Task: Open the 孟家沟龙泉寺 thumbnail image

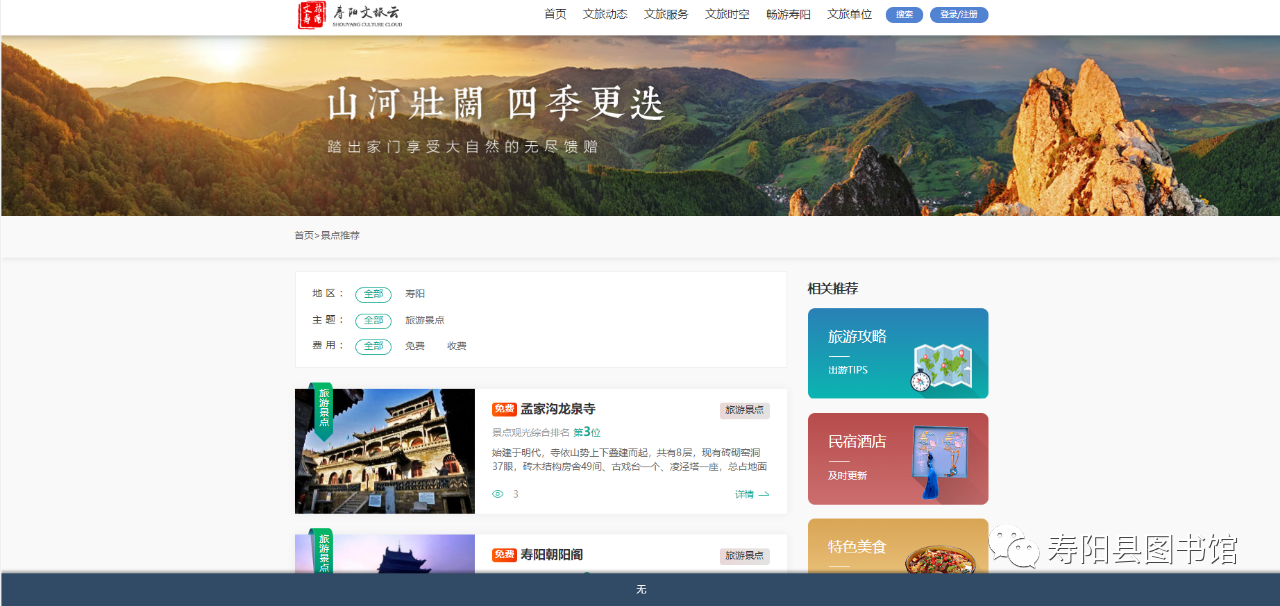Action: click(385, 451)
